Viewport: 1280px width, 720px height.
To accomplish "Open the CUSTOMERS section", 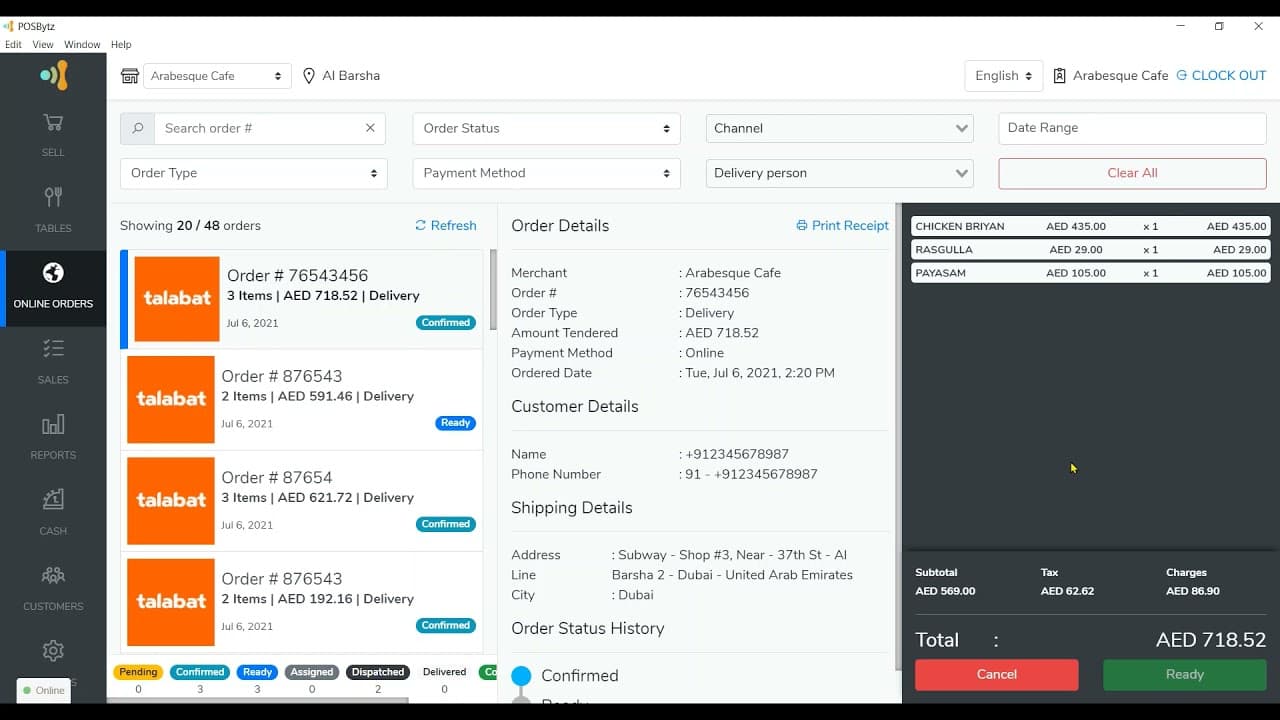I will point(53,589).
